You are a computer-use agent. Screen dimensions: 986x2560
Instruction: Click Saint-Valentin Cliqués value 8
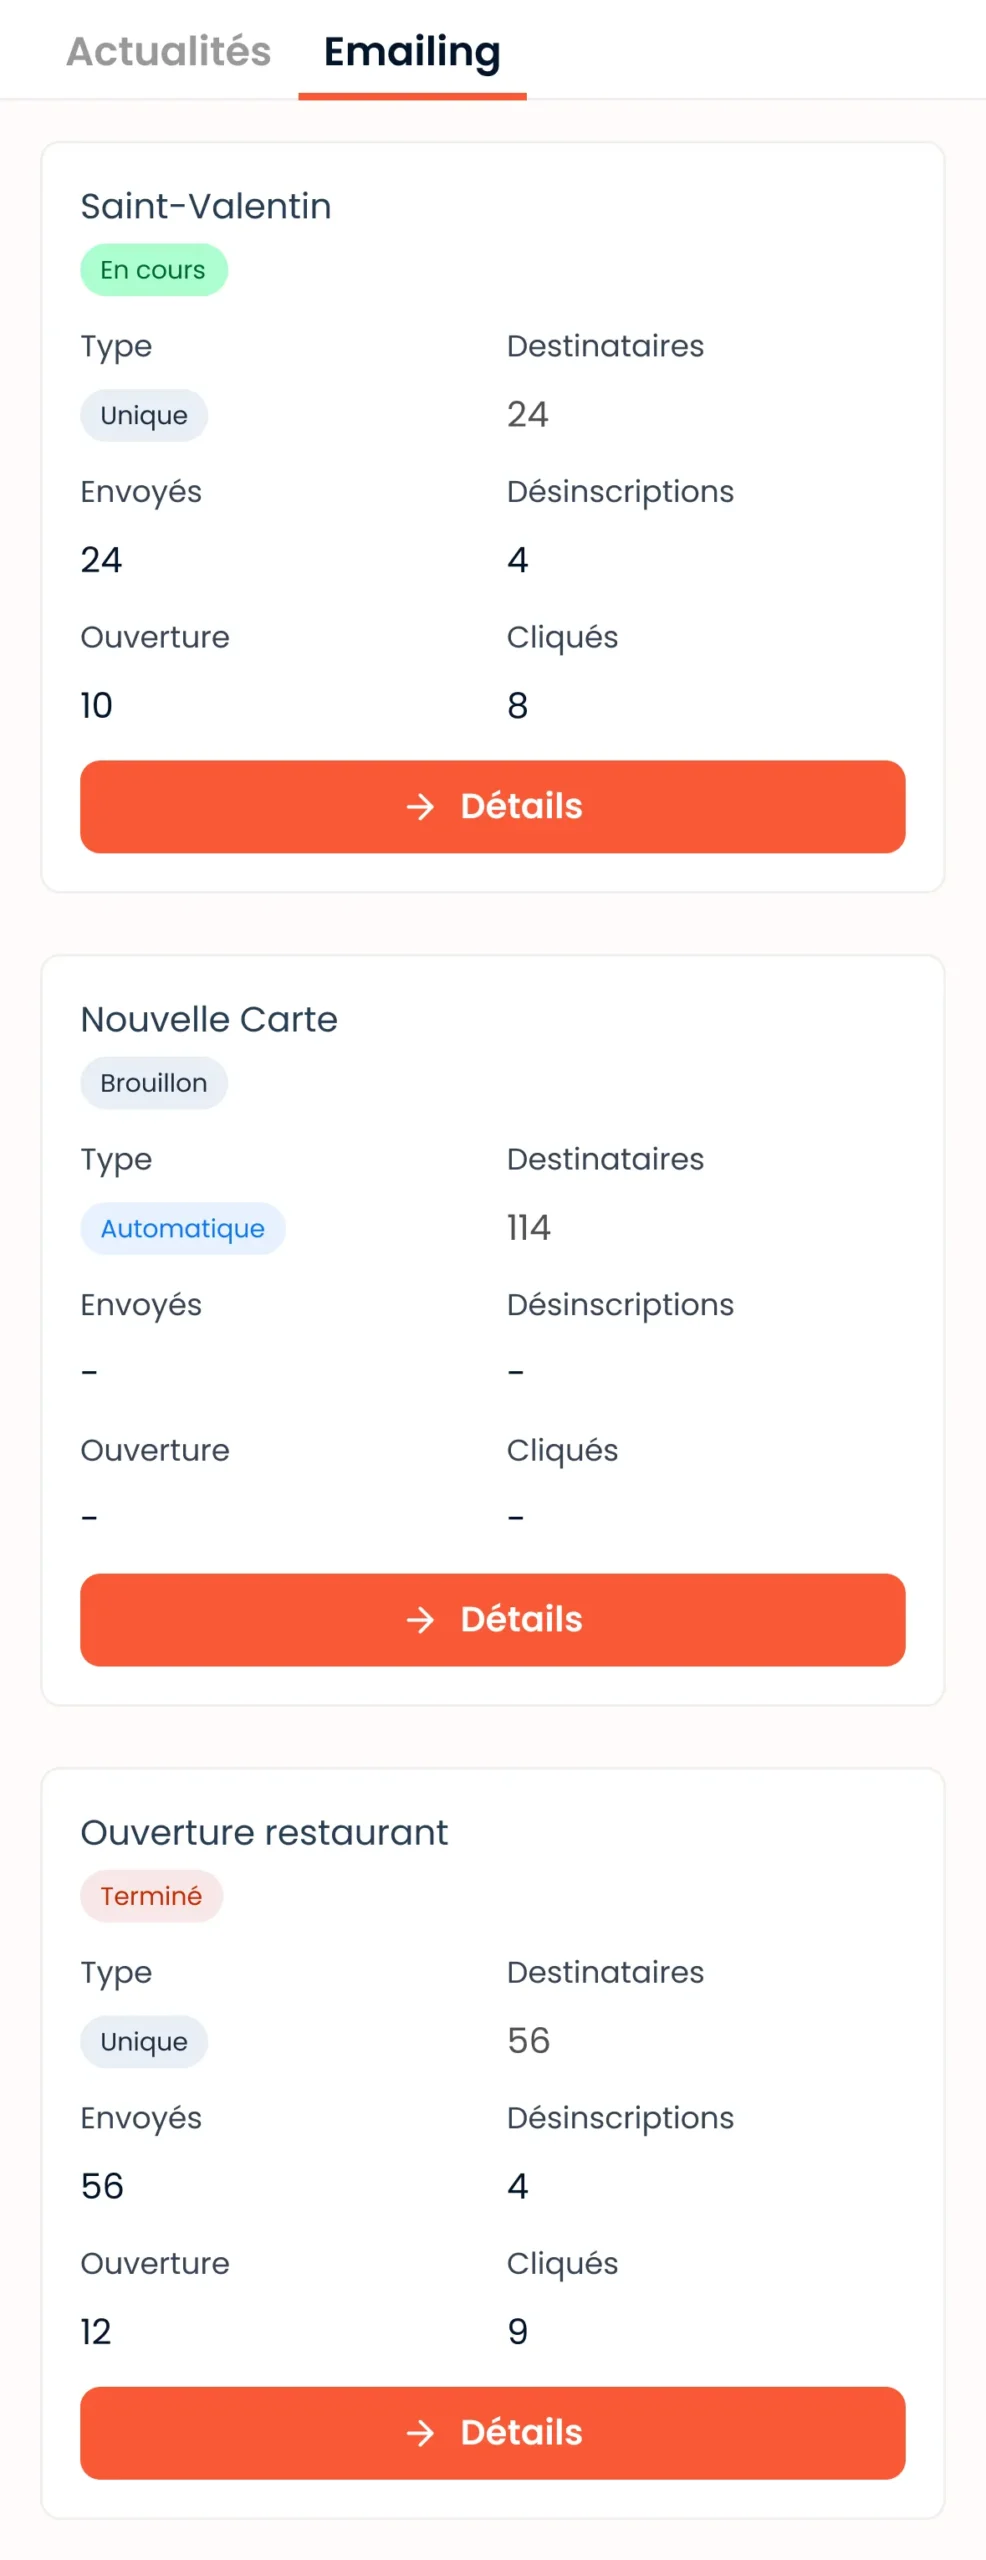[x=517, y=705]
